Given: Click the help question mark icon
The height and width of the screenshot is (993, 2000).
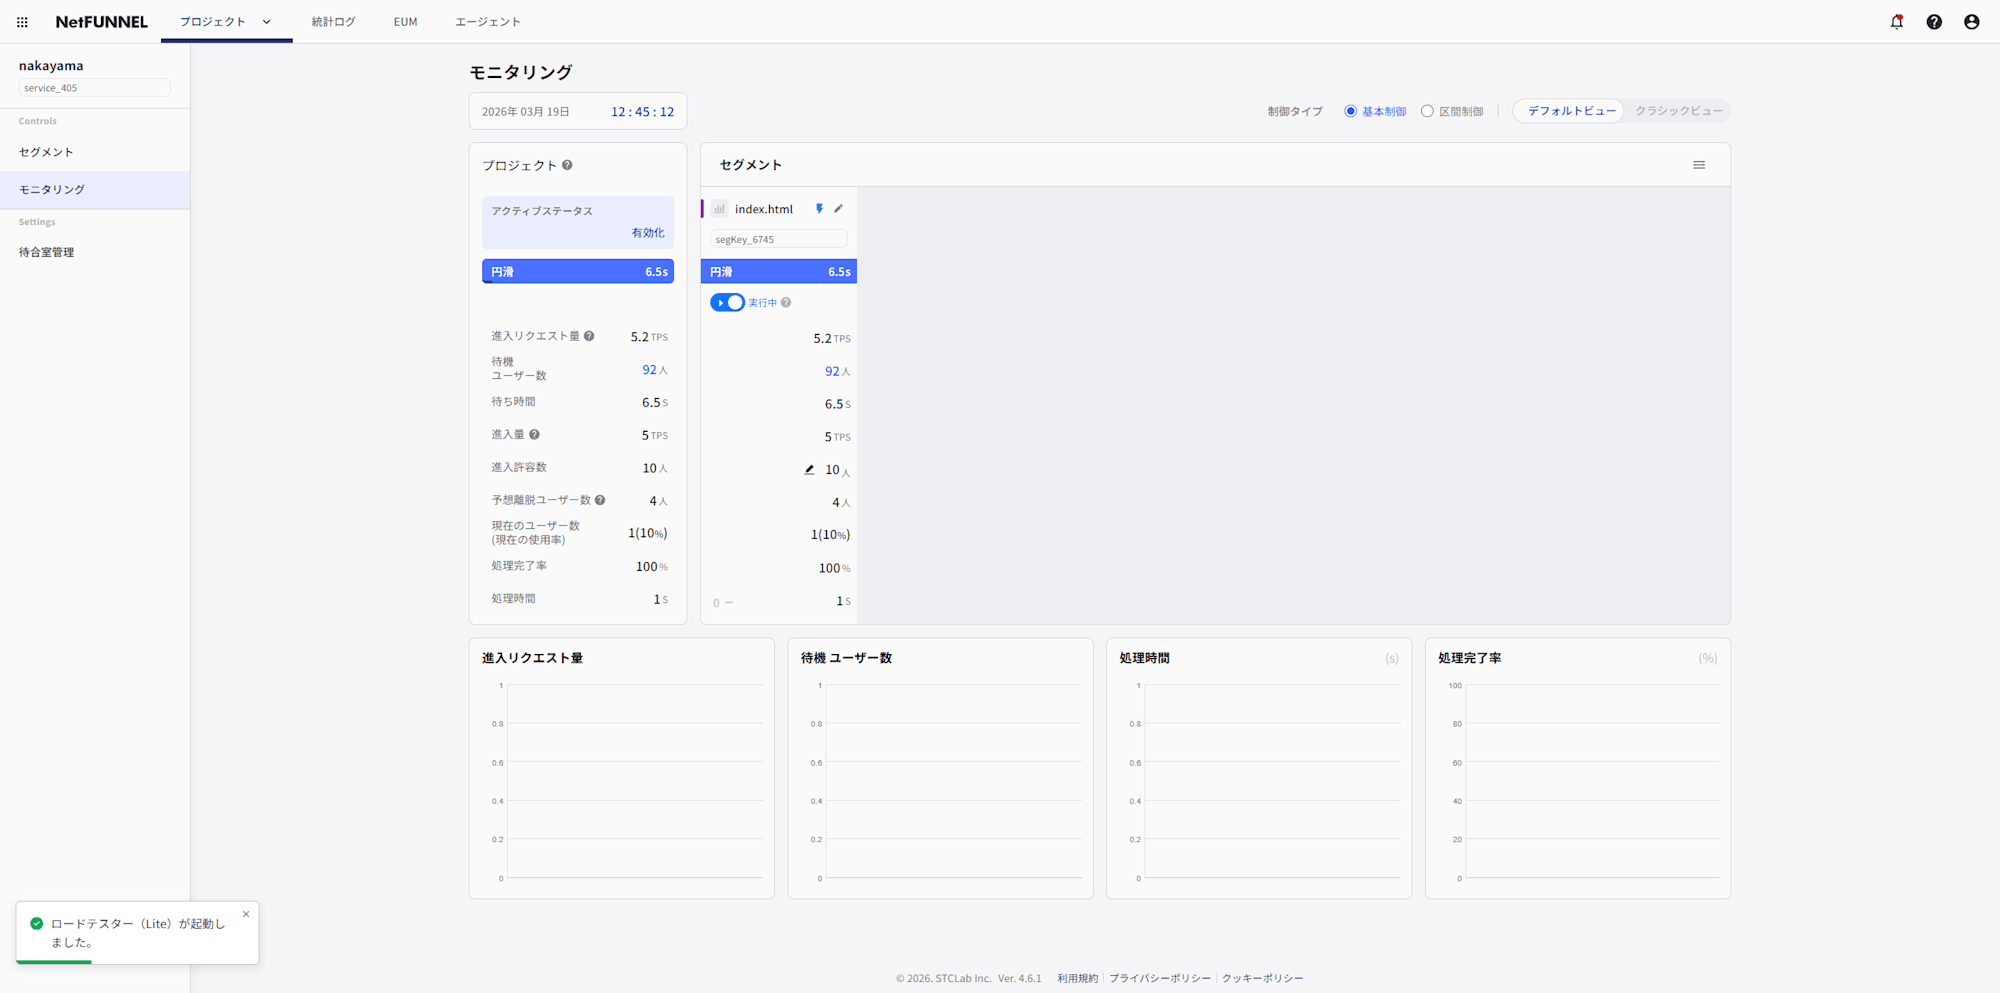Looking at the screenshot, I should click(x=1933, y=21).
